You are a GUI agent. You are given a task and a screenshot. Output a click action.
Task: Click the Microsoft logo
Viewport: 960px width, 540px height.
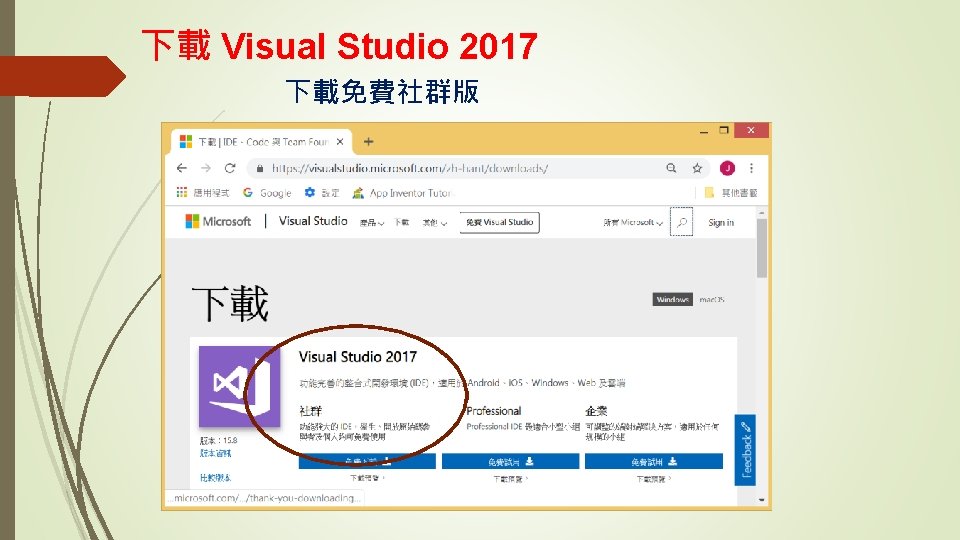[x=218, y=221]
